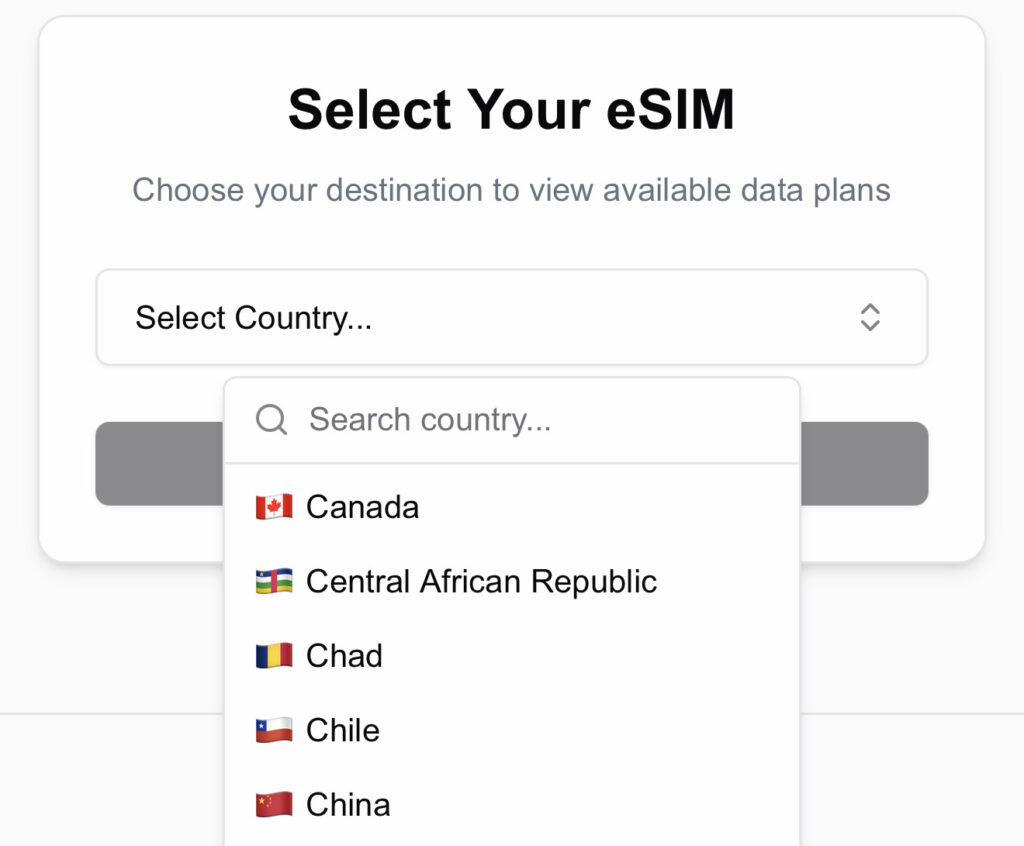Click the "Select Your eSIM" heading

511,109
